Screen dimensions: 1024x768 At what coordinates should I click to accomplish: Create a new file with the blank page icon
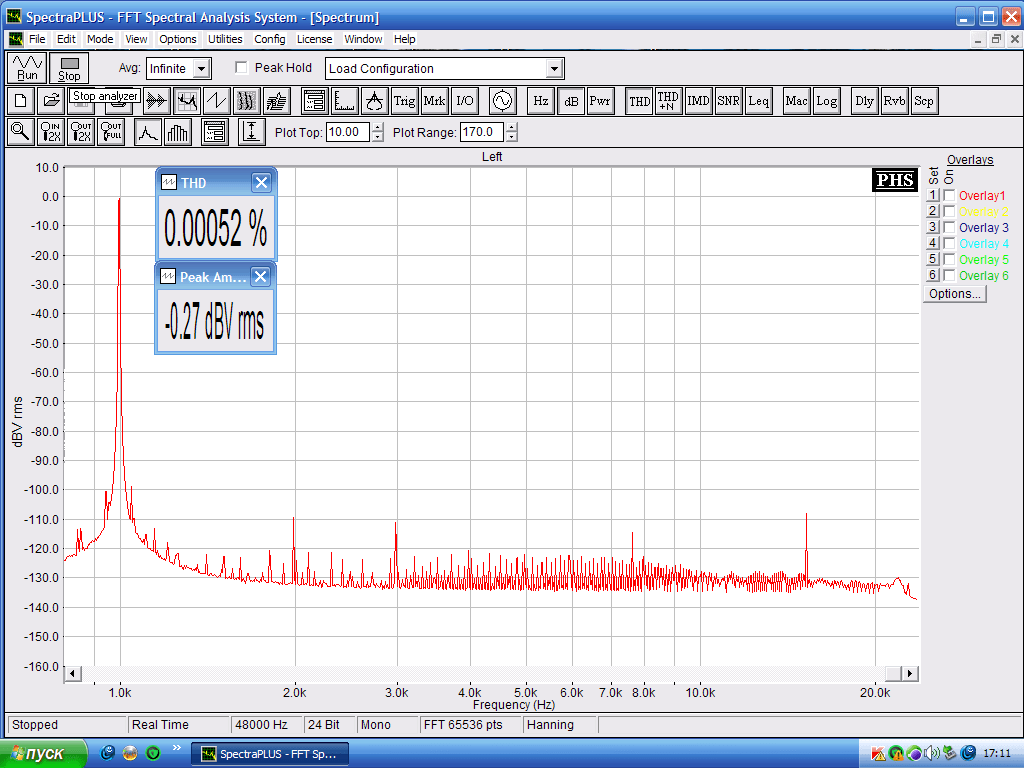[20, 101]
